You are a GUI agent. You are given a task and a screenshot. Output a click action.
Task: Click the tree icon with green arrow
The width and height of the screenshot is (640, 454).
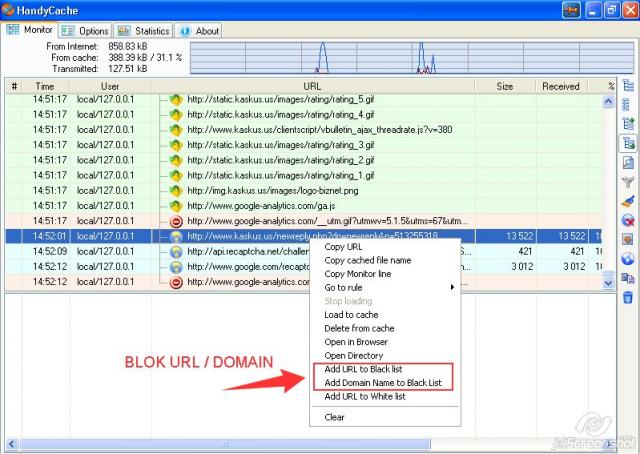click(x=628, y=124)
